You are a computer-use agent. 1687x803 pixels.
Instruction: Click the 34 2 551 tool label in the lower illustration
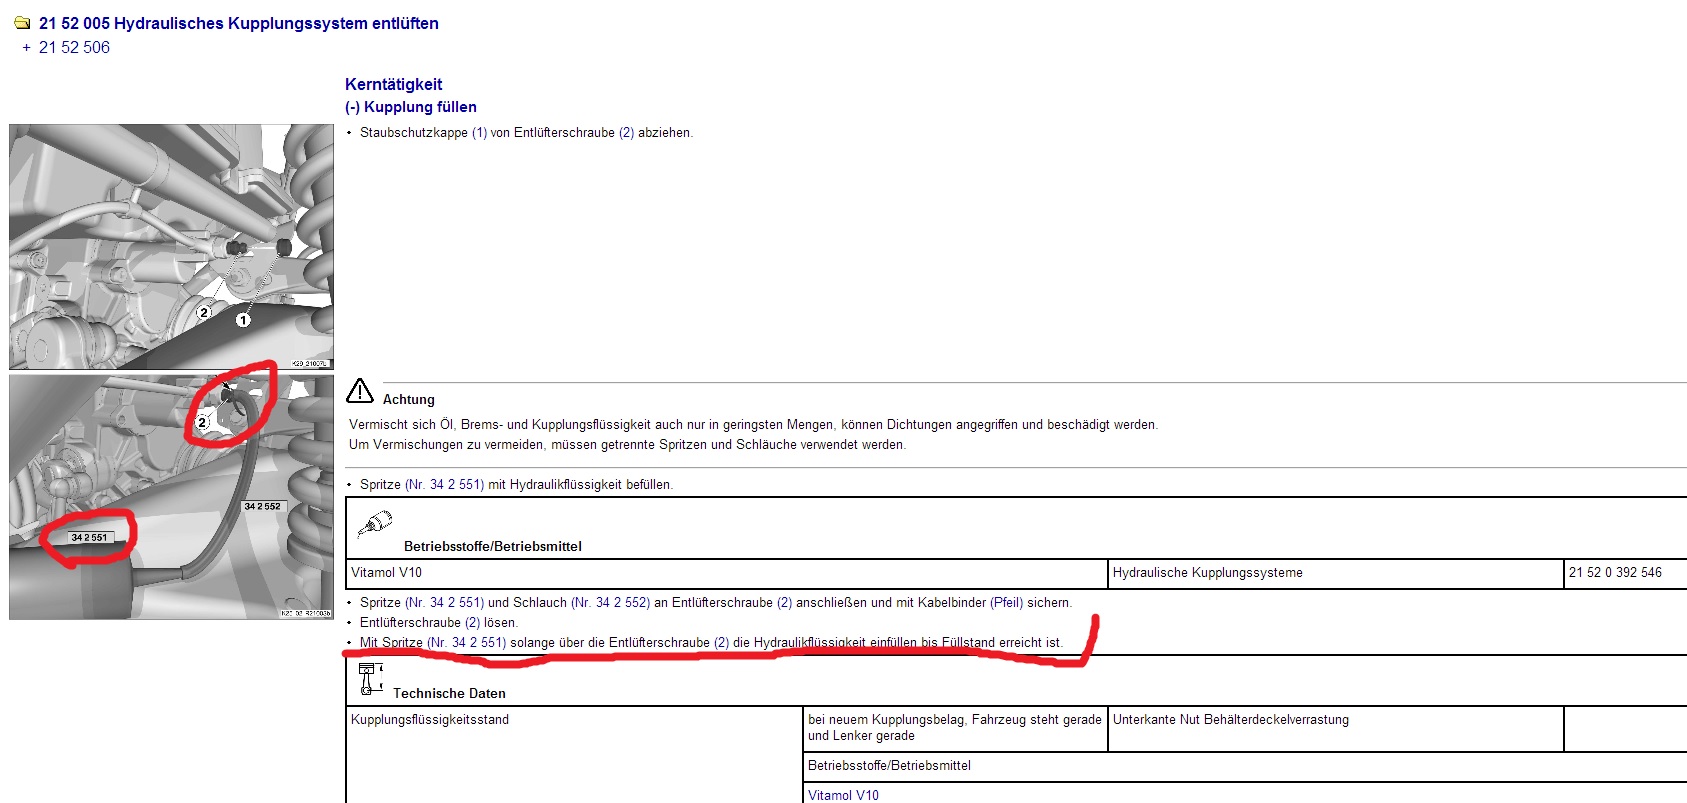[x=89, y=538]
